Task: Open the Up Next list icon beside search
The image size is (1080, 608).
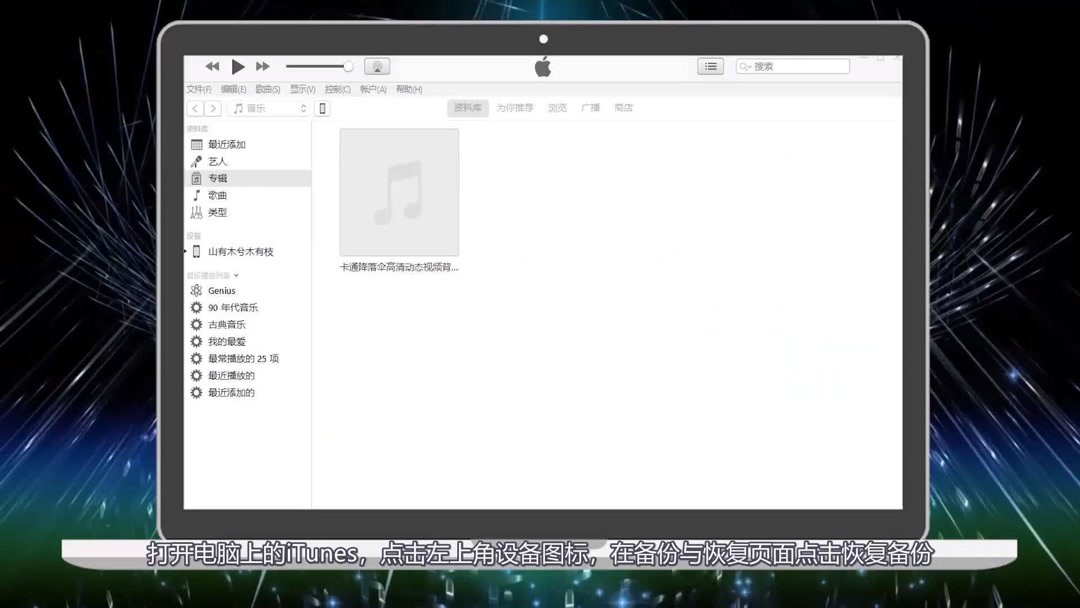Action: tap(711, 66)
